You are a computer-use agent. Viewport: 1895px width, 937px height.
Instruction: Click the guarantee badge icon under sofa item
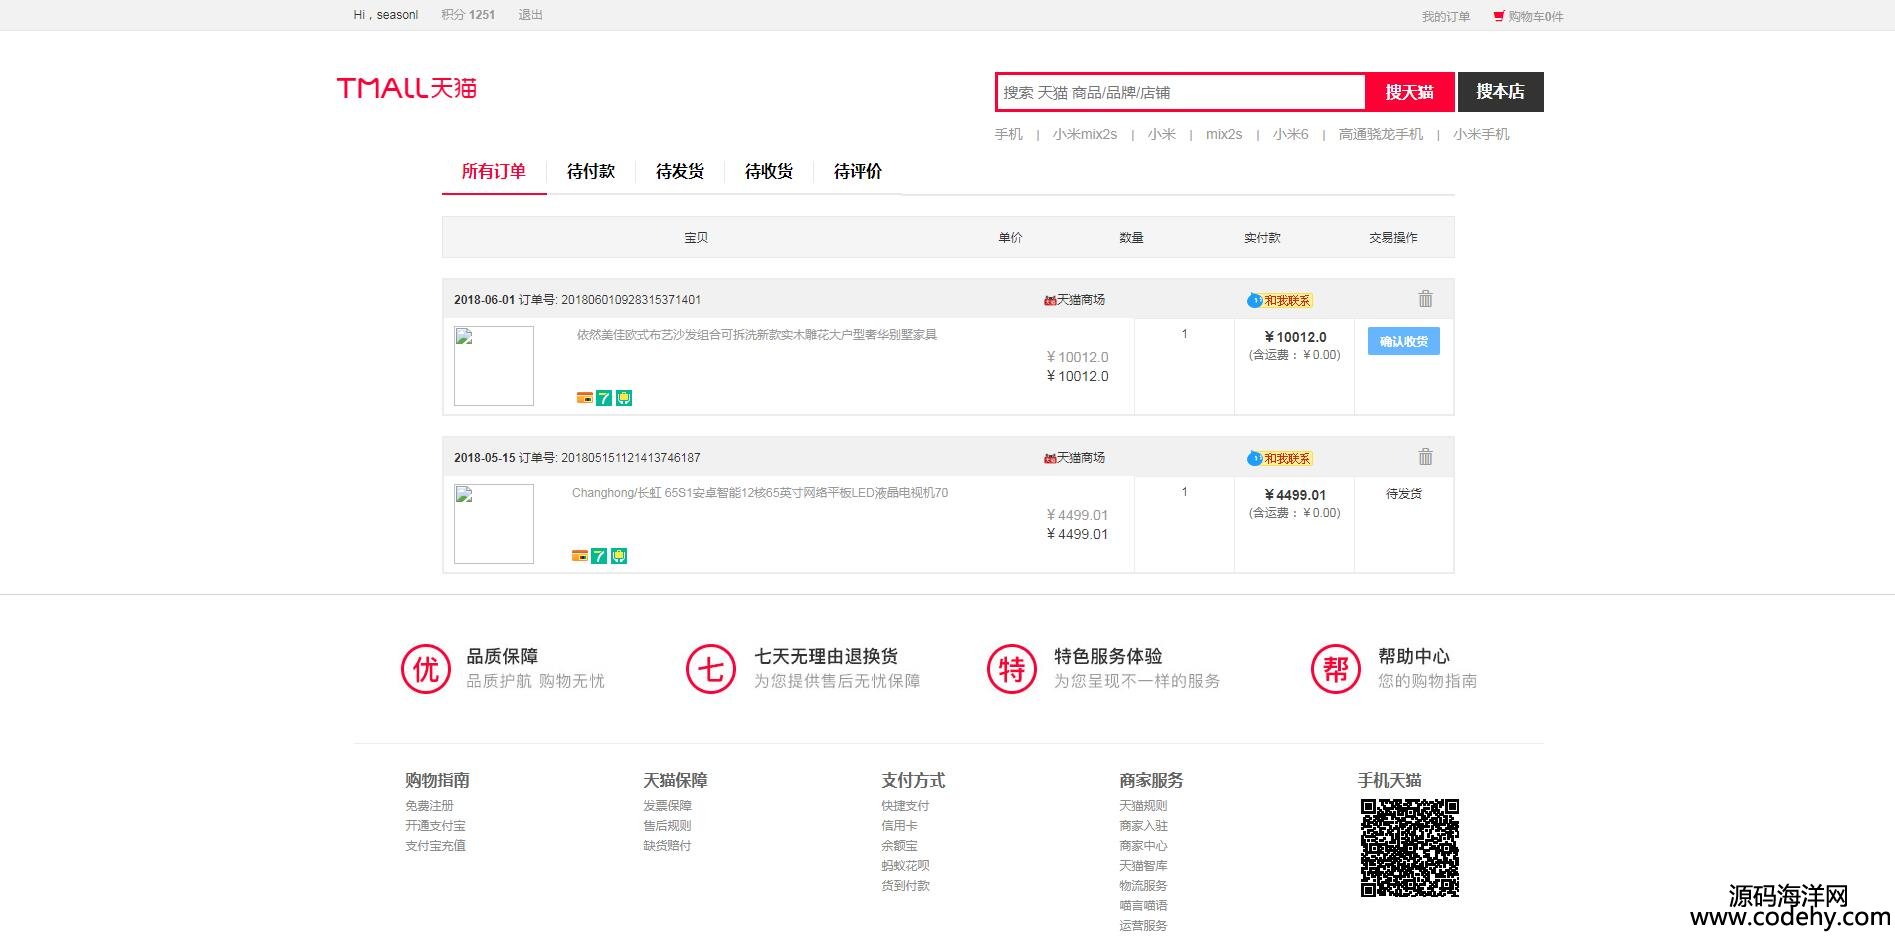624,398
